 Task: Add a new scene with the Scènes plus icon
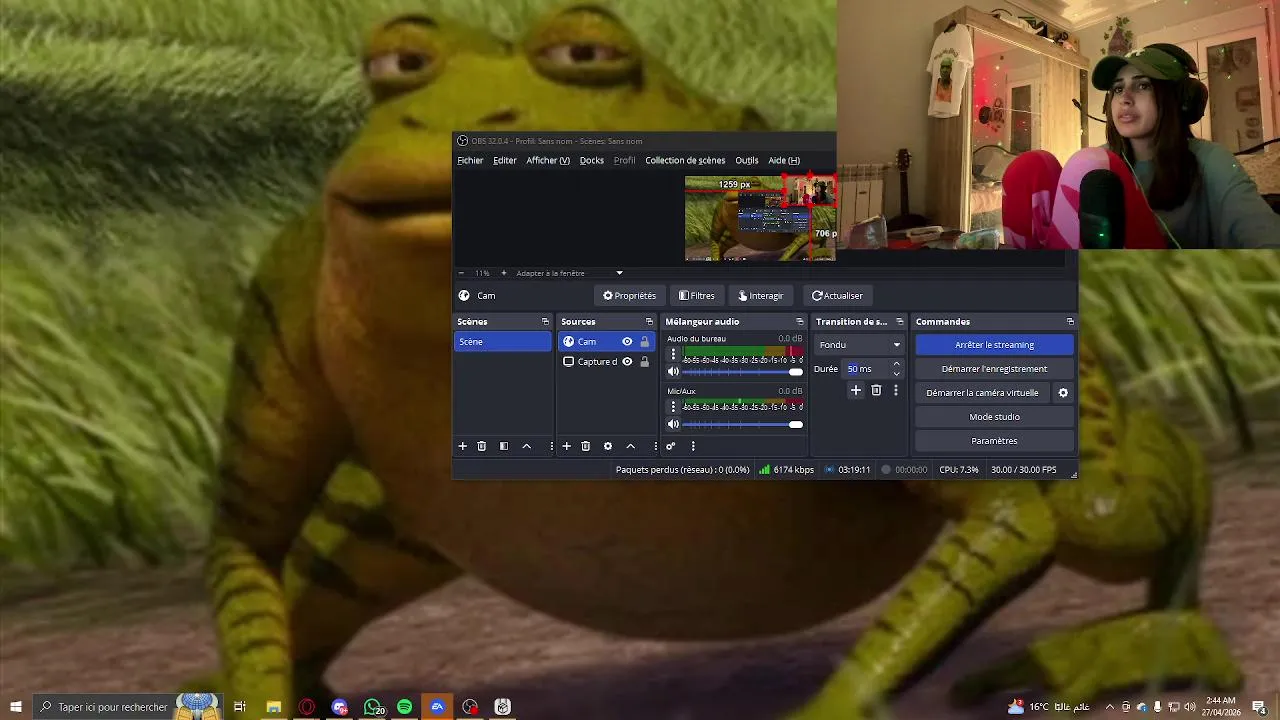[462, 446]
